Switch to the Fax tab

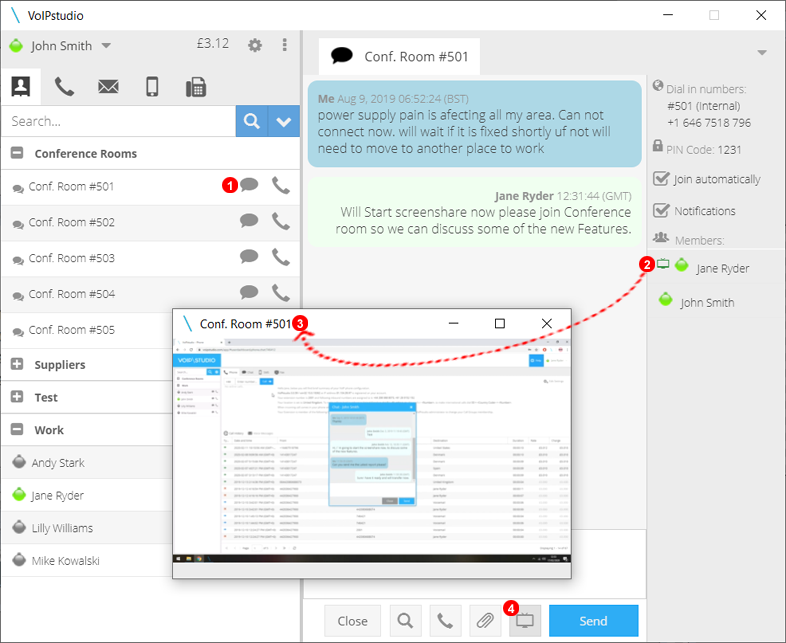(x=195, y=87)
